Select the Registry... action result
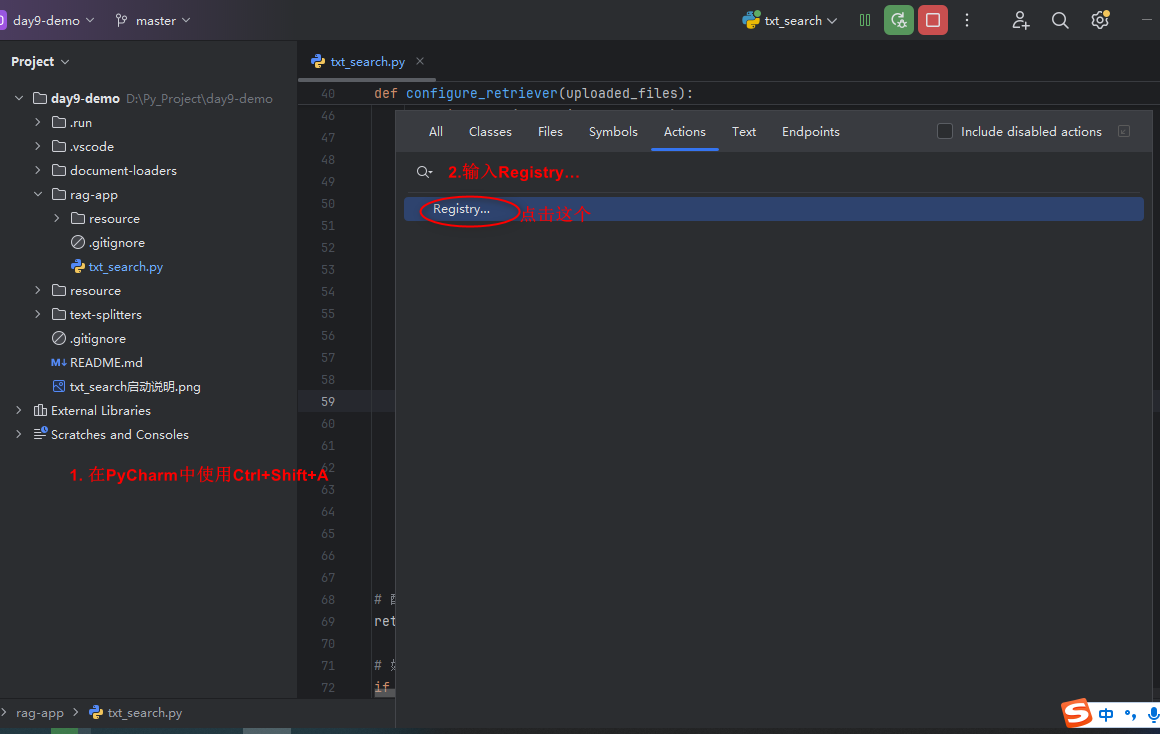1160x734 pixels. pyautogui.click(x=774, y=209)
